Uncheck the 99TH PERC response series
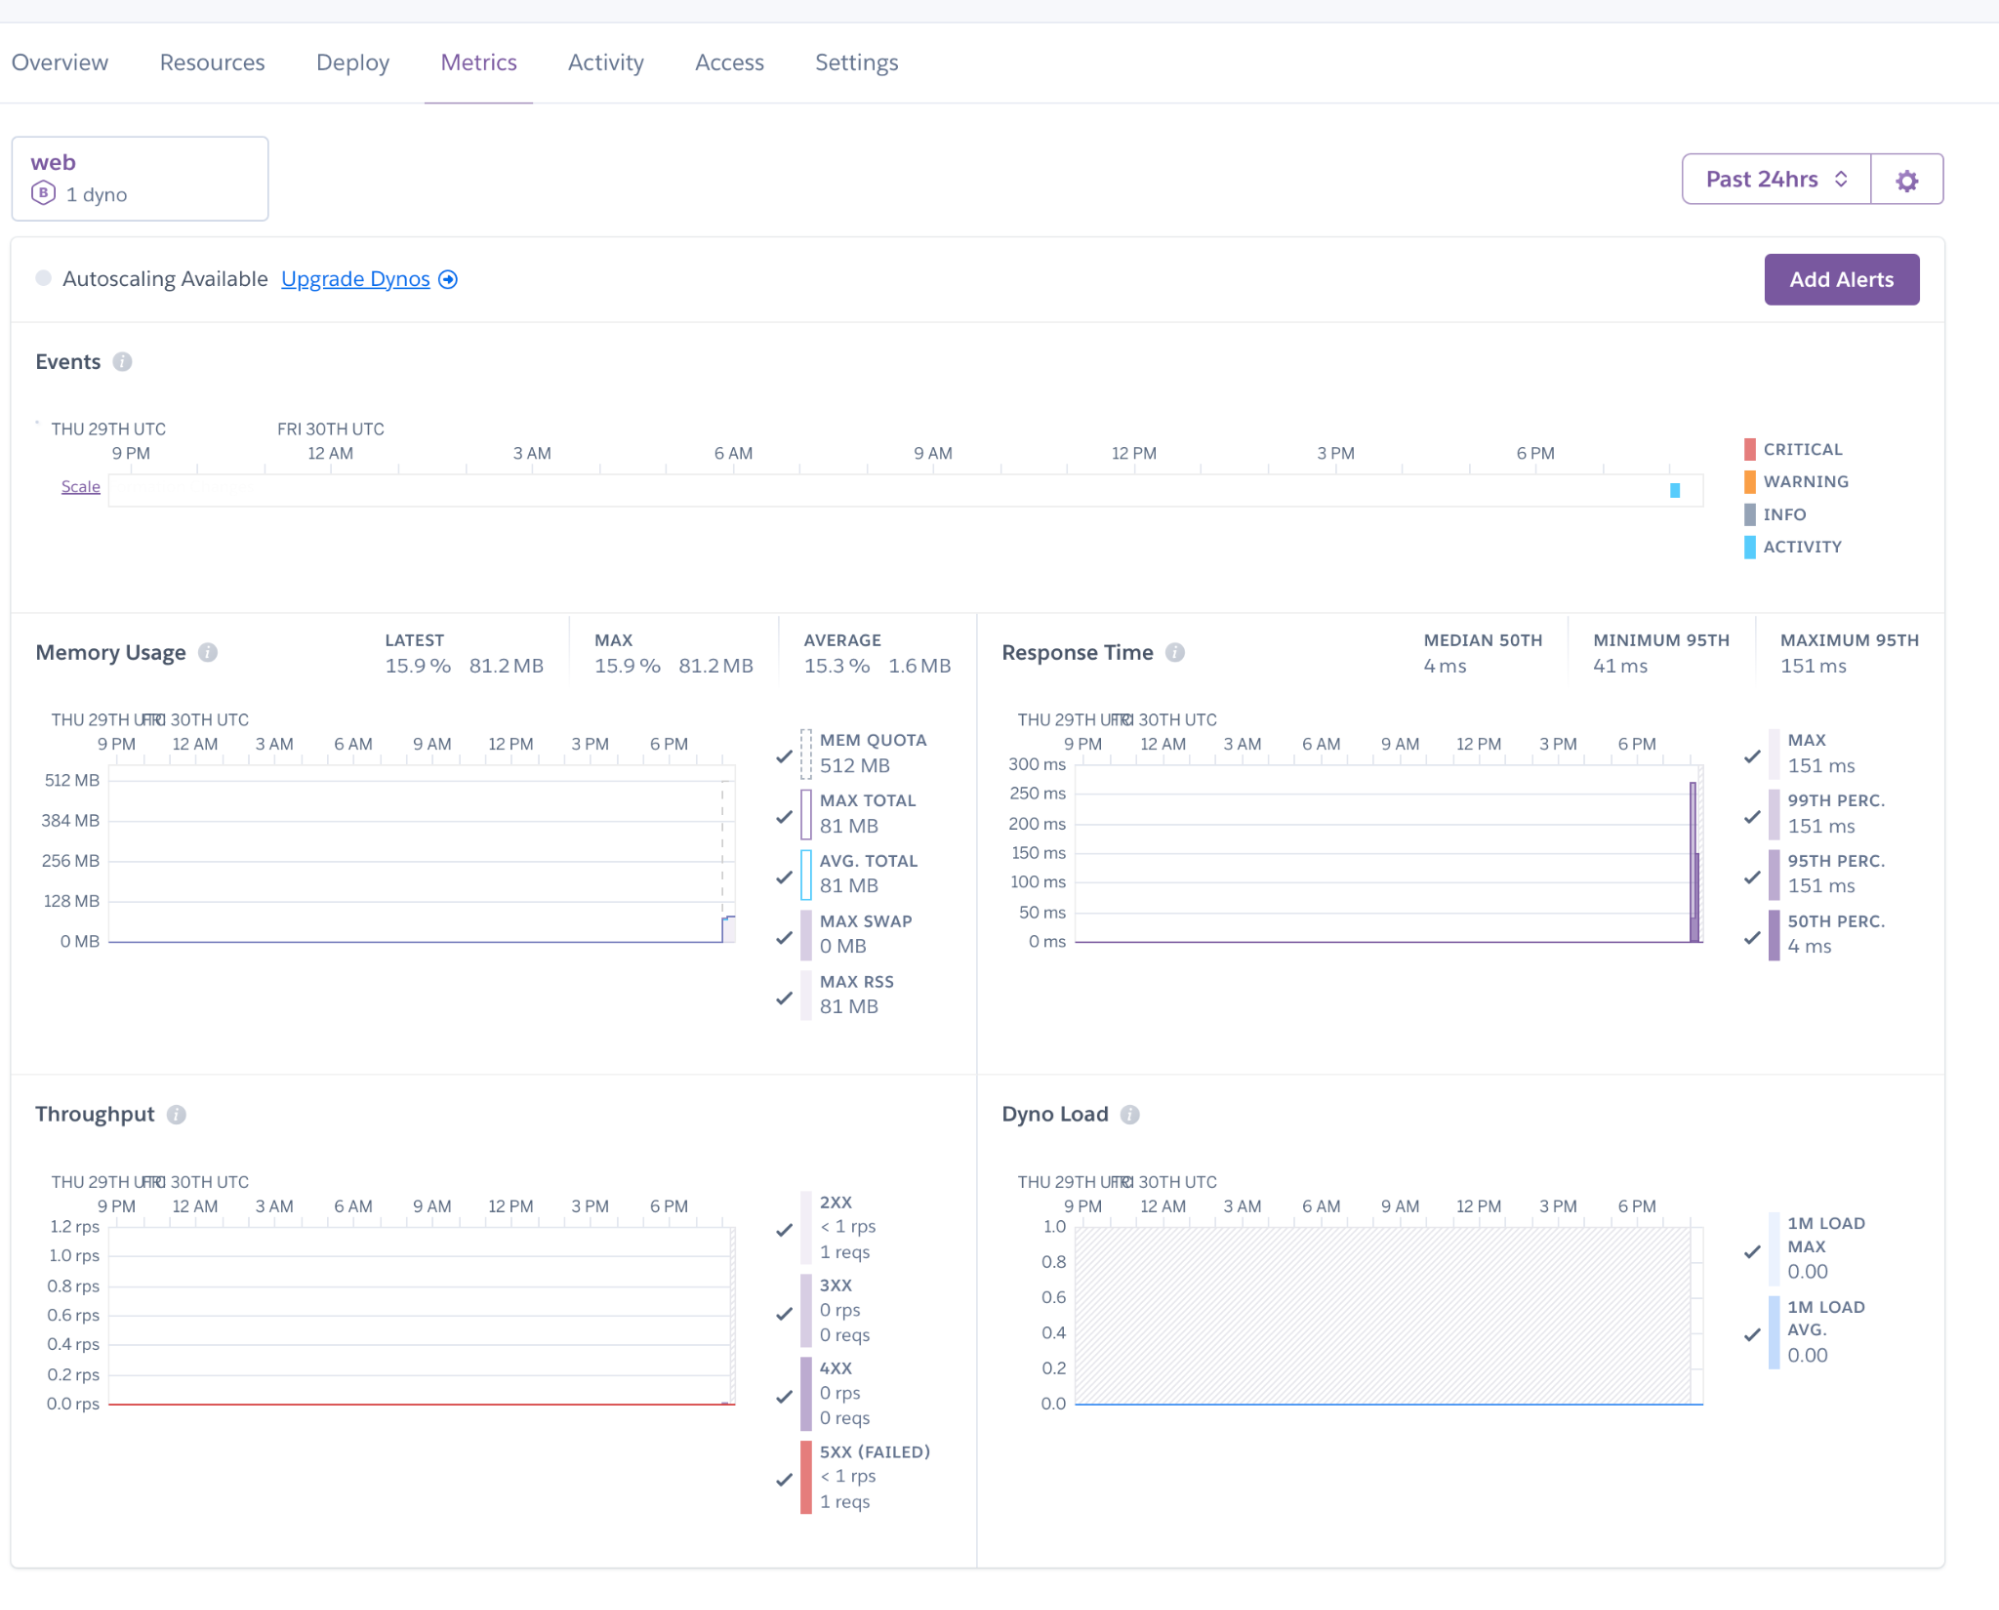Image resolution: width=1999 pixels, height=1610 pixels. (x=1752, y=817)
